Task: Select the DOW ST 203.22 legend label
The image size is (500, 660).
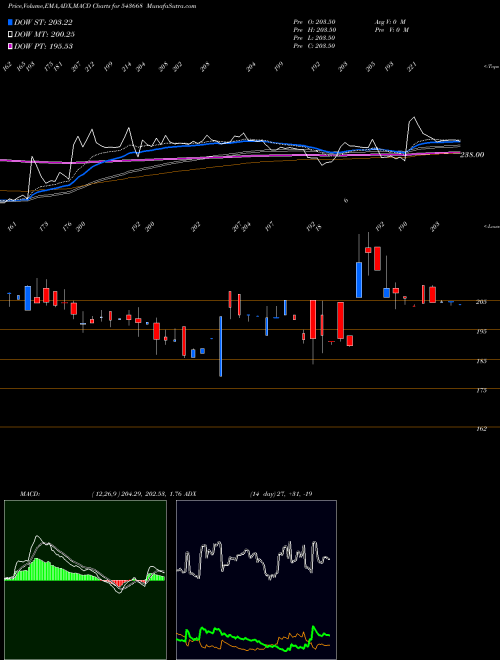Action: coord(43,22)
